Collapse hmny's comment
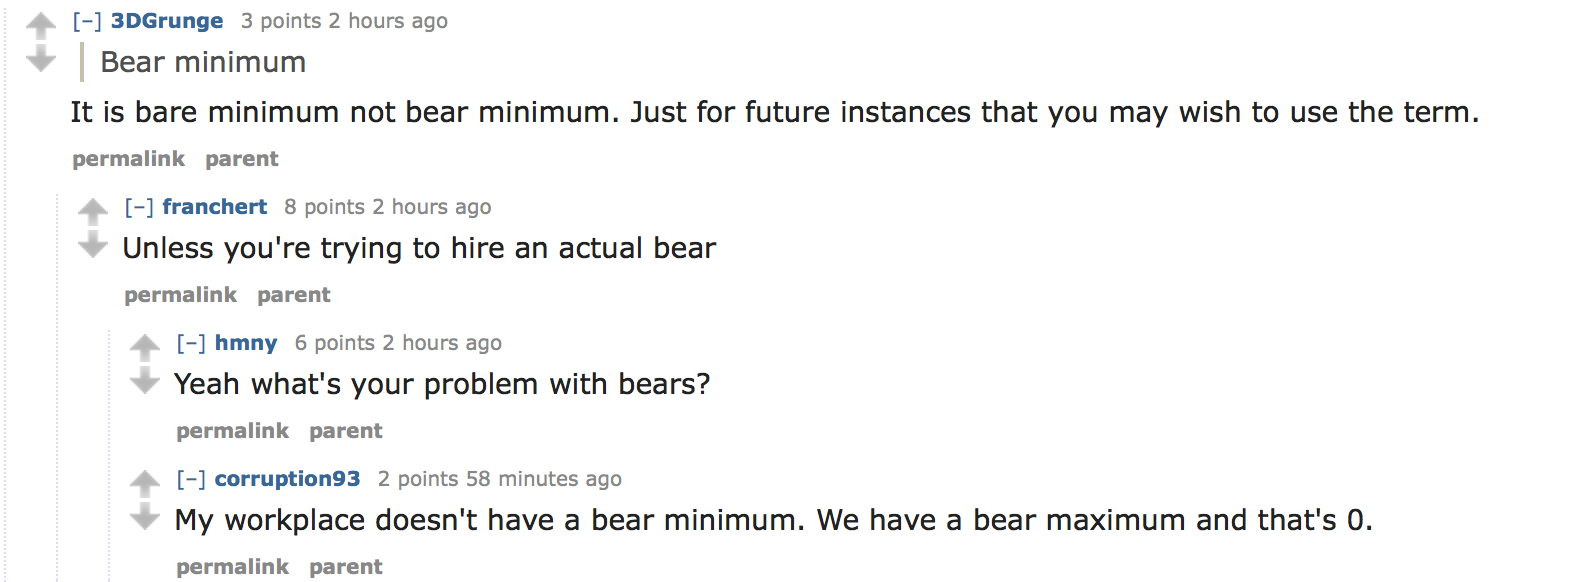 pos(191,343)
